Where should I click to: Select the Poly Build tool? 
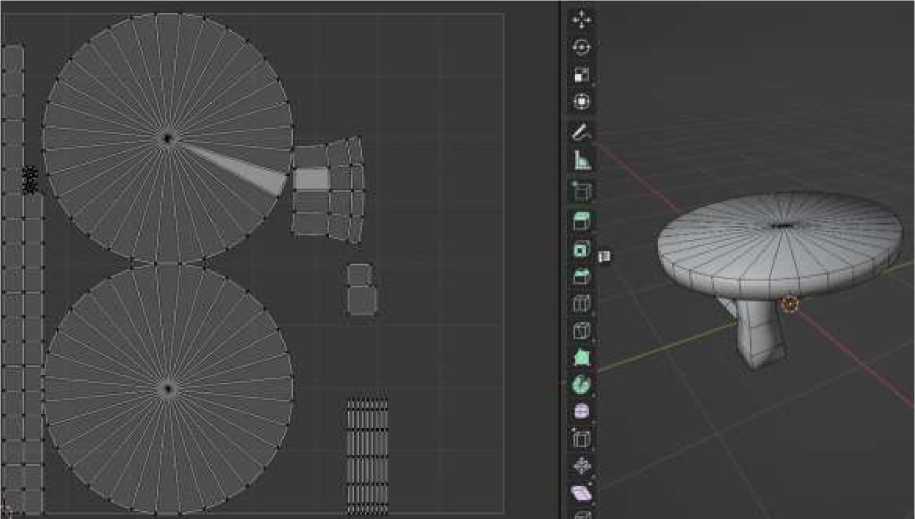click(x=581, y=357)
